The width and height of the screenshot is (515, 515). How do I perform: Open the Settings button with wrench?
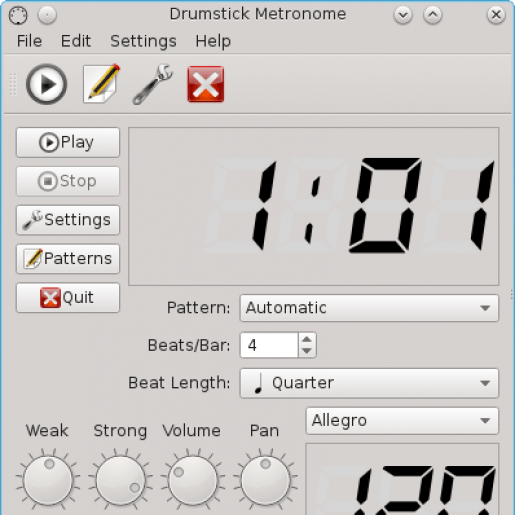click(x=68, y=220)
